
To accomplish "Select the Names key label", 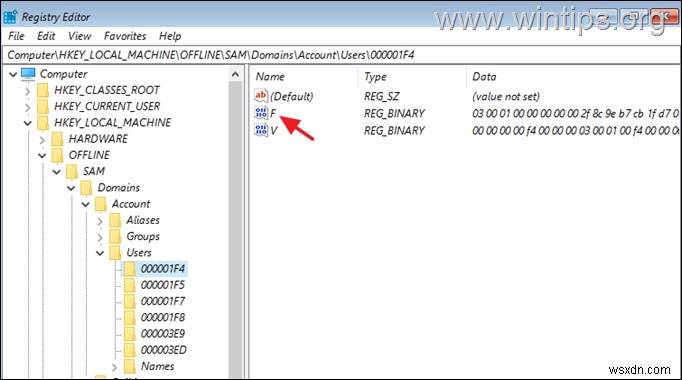I will click(157, 367).
